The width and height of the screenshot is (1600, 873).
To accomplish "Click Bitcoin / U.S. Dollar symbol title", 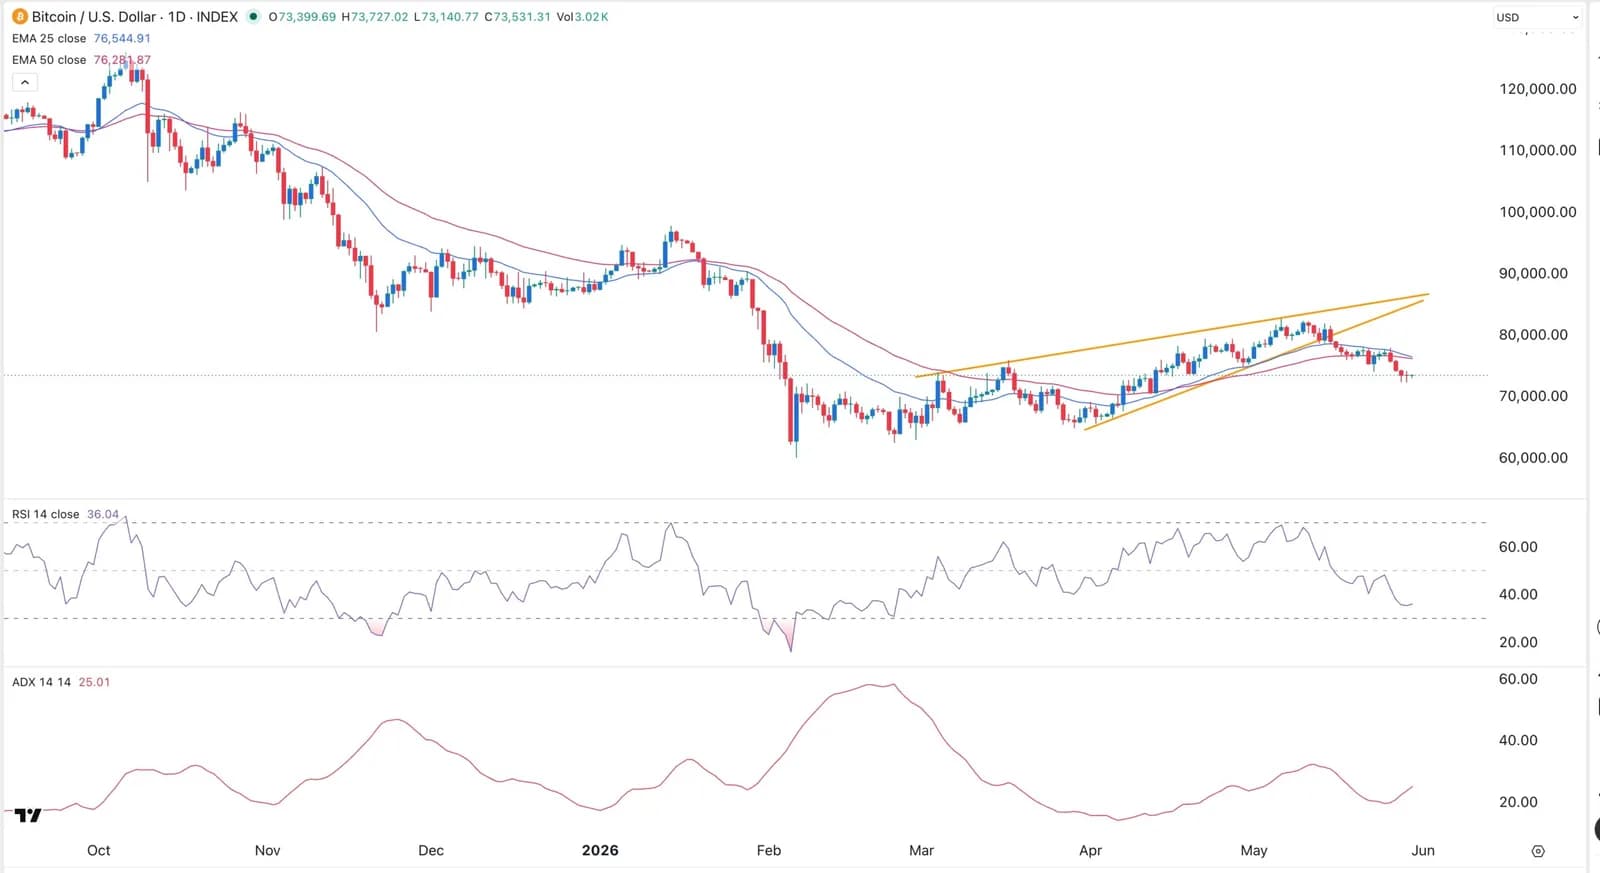I will coord(94,17).
